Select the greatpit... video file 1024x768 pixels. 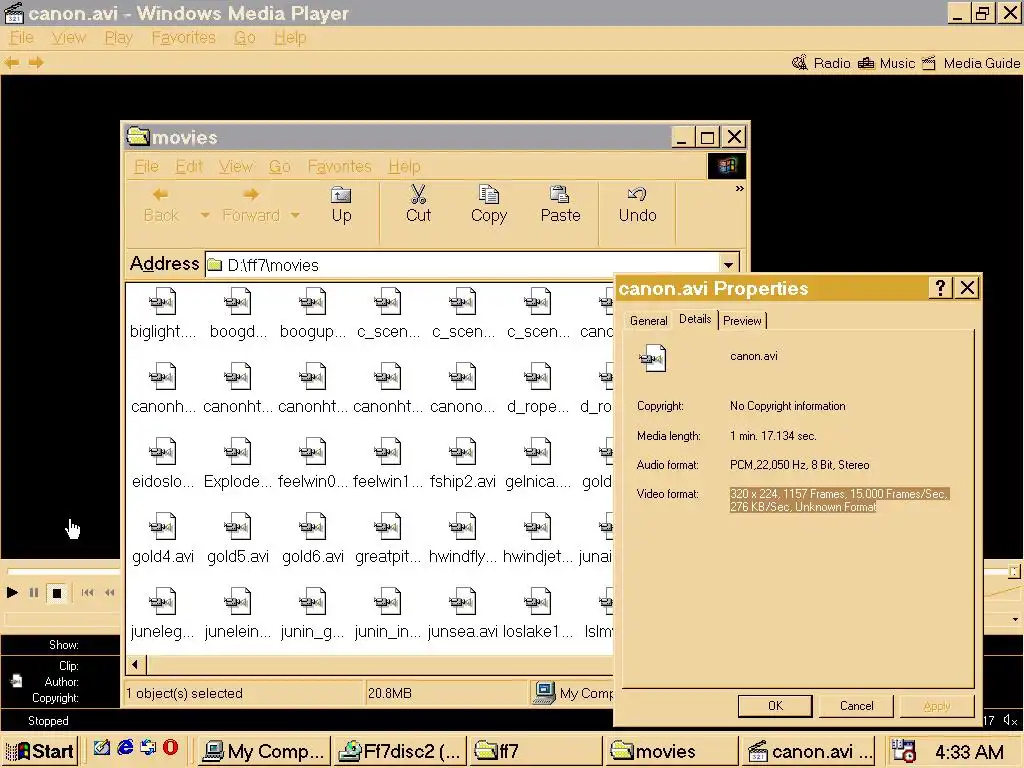pos(388,539)
